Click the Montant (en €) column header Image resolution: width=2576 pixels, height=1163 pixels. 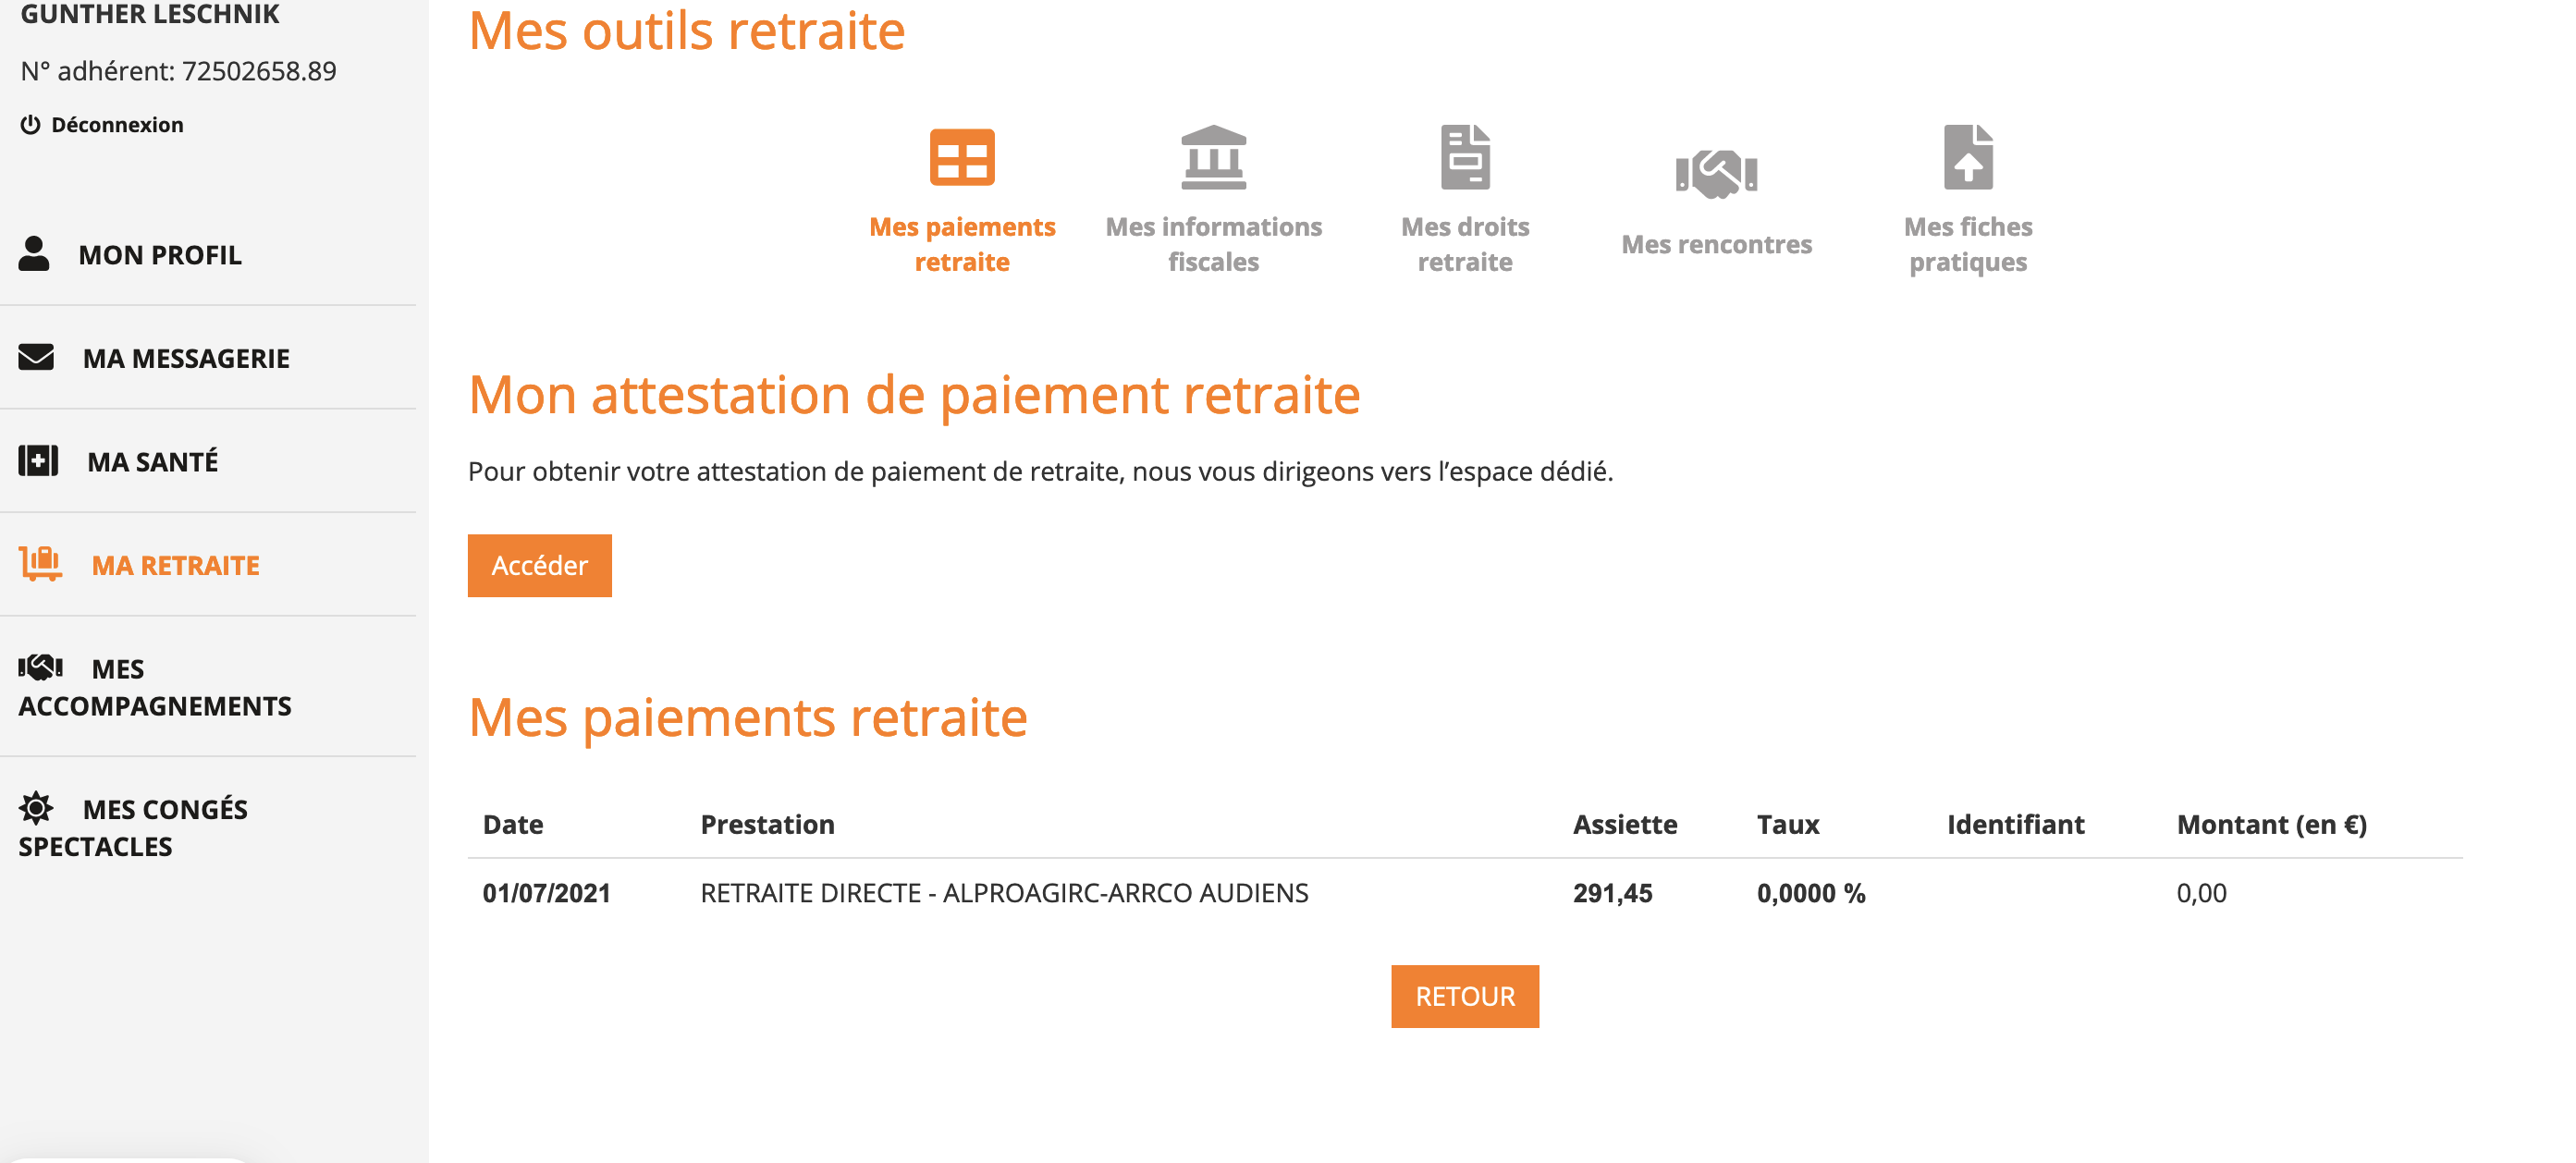[2271, 825]
